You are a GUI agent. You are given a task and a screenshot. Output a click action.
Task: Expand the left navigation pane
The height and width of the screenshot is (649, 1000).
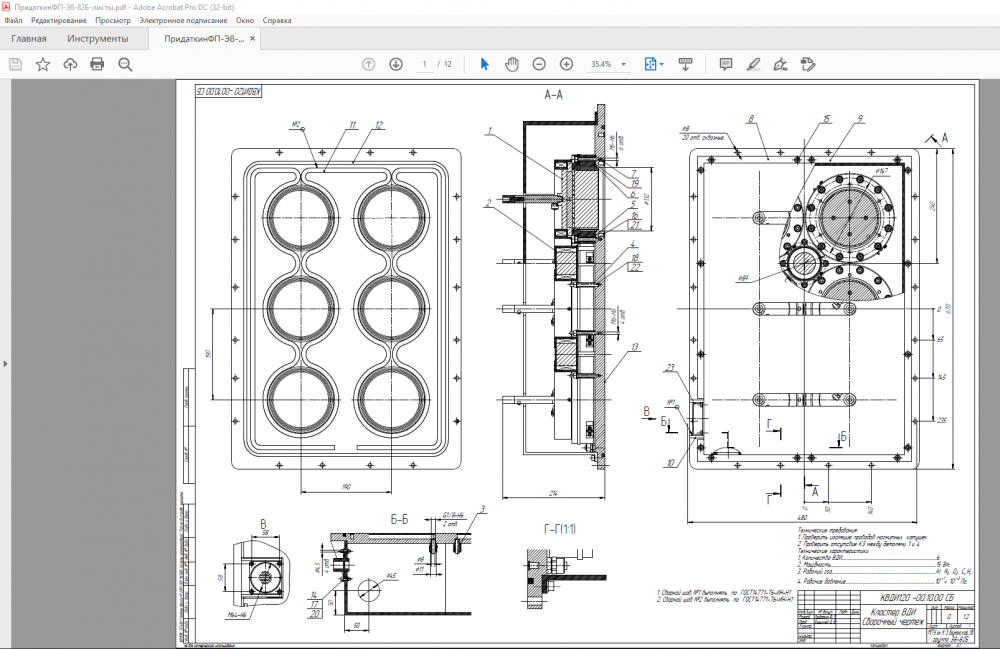(4, 363)
